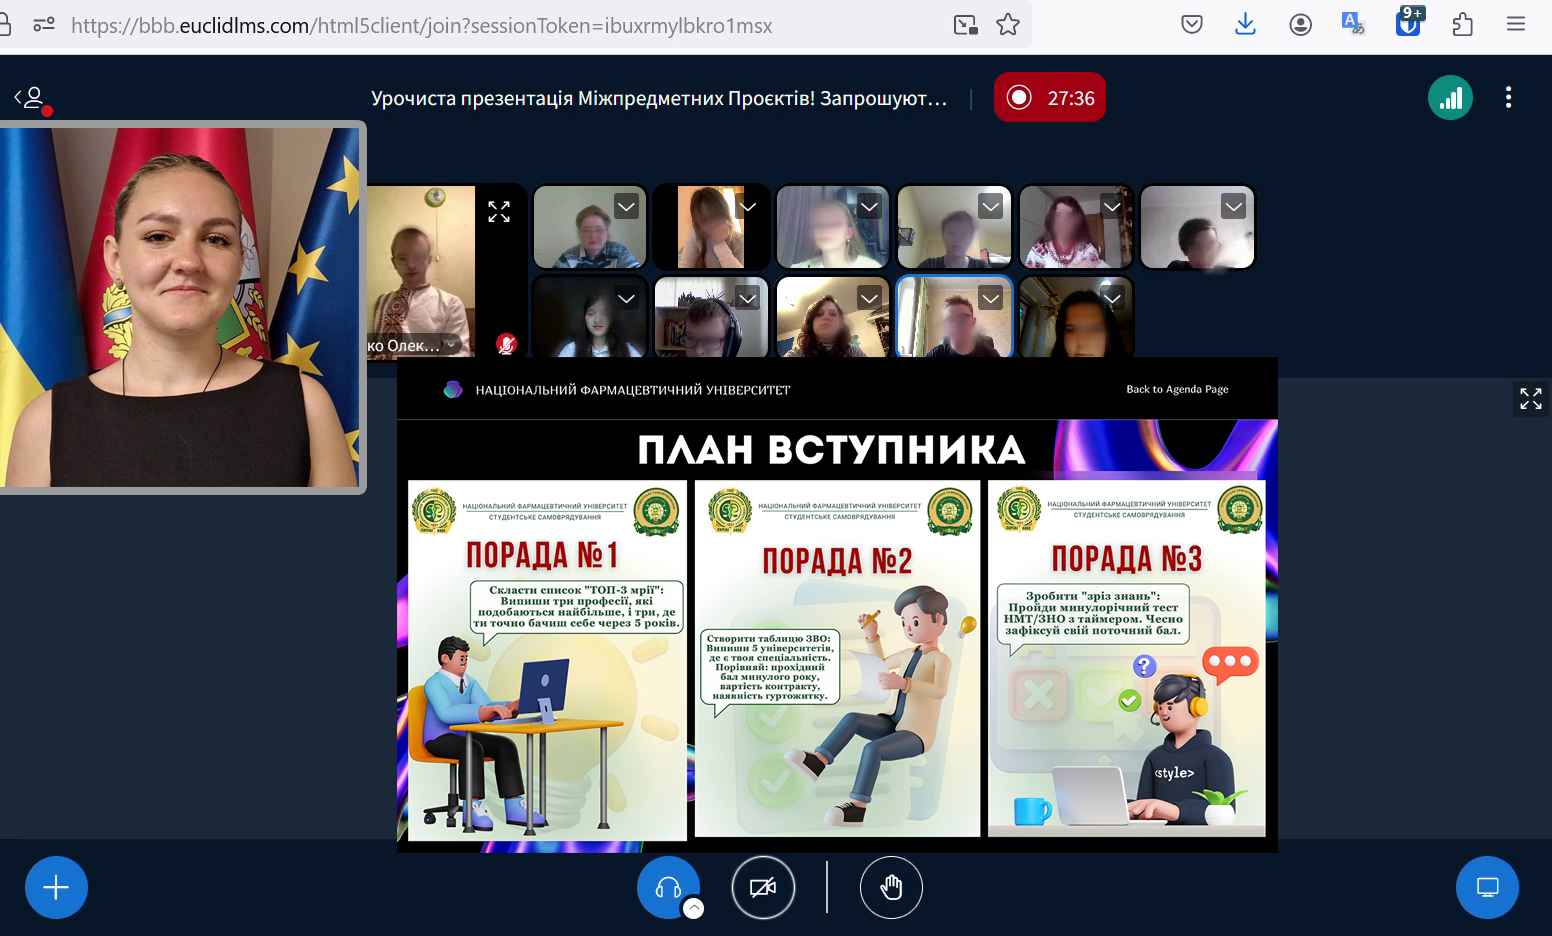The width and height of the screenshot is (1552, 936).
Task: Turn on the webcam sharing toggle
Action: pos(763,887)
